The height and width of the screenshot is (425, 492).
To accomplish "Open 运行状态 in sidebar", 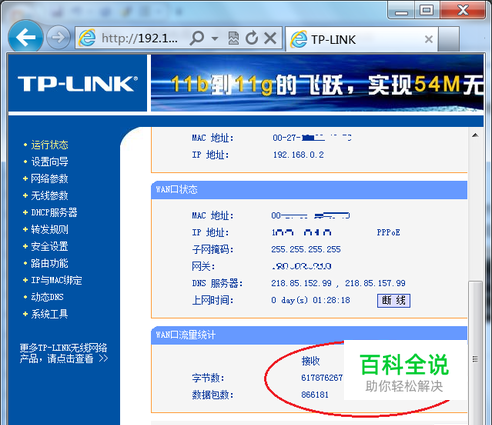I will 49,145.
